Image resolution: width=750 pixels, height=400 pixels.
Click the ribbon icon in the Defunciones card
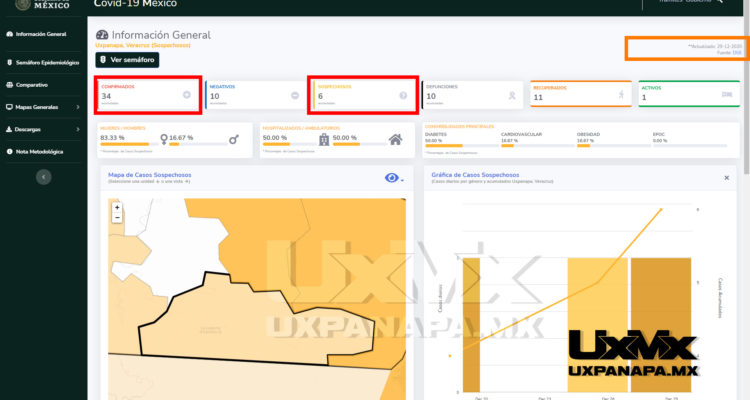(512, 96)
